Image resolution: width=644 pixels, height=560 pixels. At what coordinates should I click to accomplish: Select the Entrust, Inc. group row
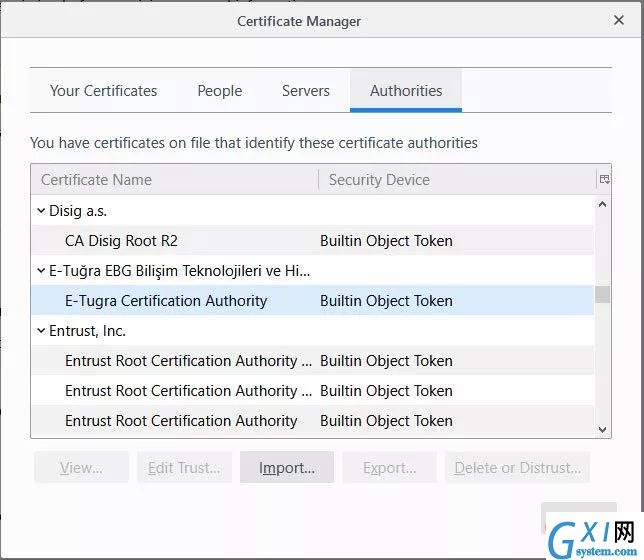pyautogui.click(x=313, y=331)
